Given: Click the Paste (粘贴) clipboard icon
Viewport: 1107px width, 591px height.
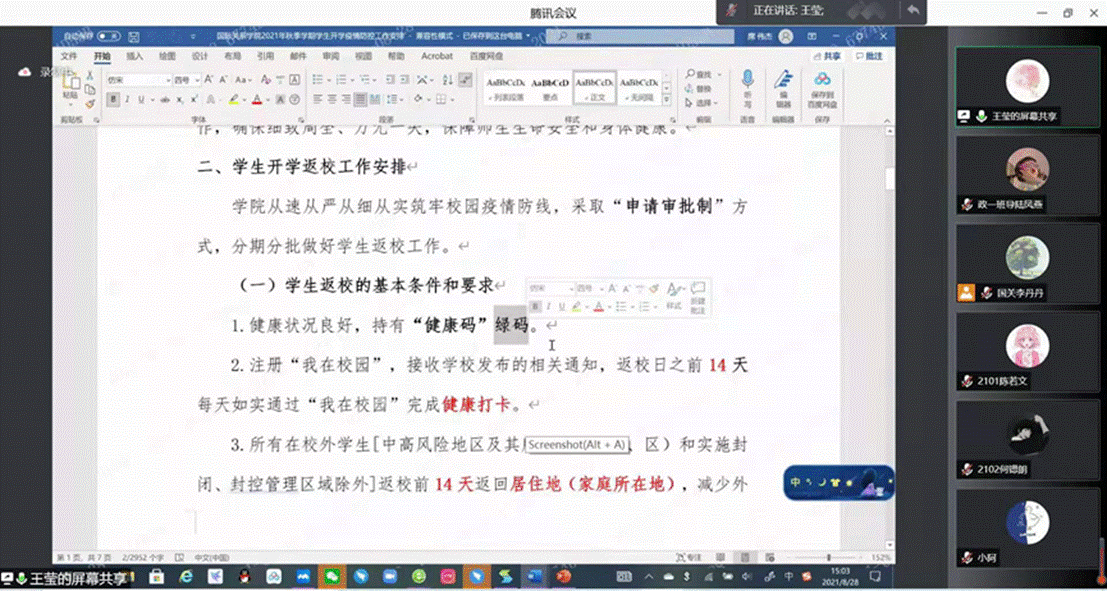Looking at the screenshot, I should point(70,87).
